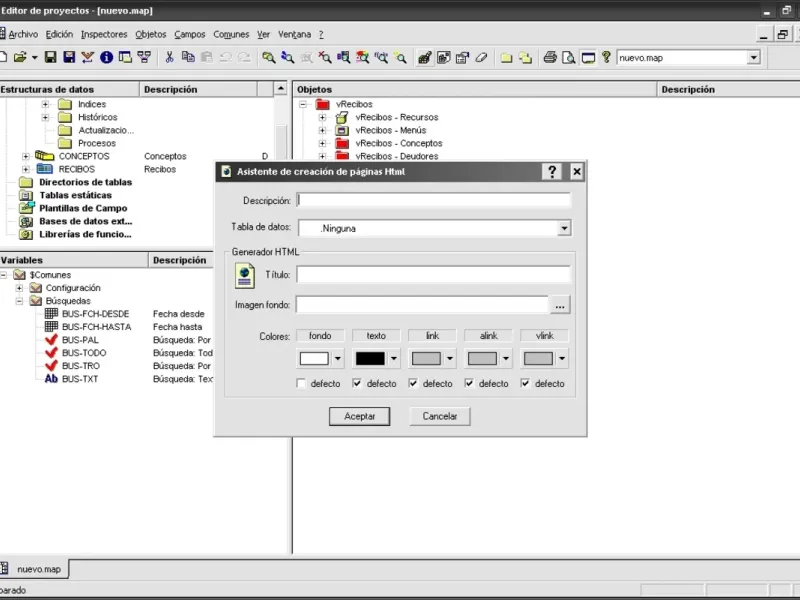Open the Inspectores menu
This screenshot has height=600, width=800.
tap(104, 34)
